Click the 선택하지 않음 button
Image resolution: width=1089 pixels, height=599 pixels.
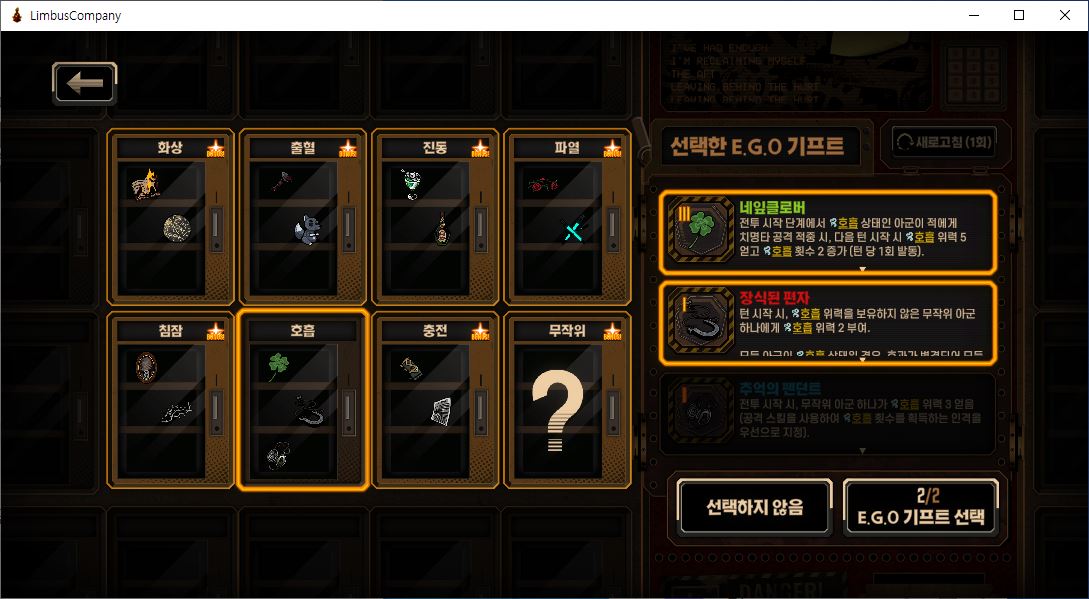pyautogui.click(x=755, y=507)
